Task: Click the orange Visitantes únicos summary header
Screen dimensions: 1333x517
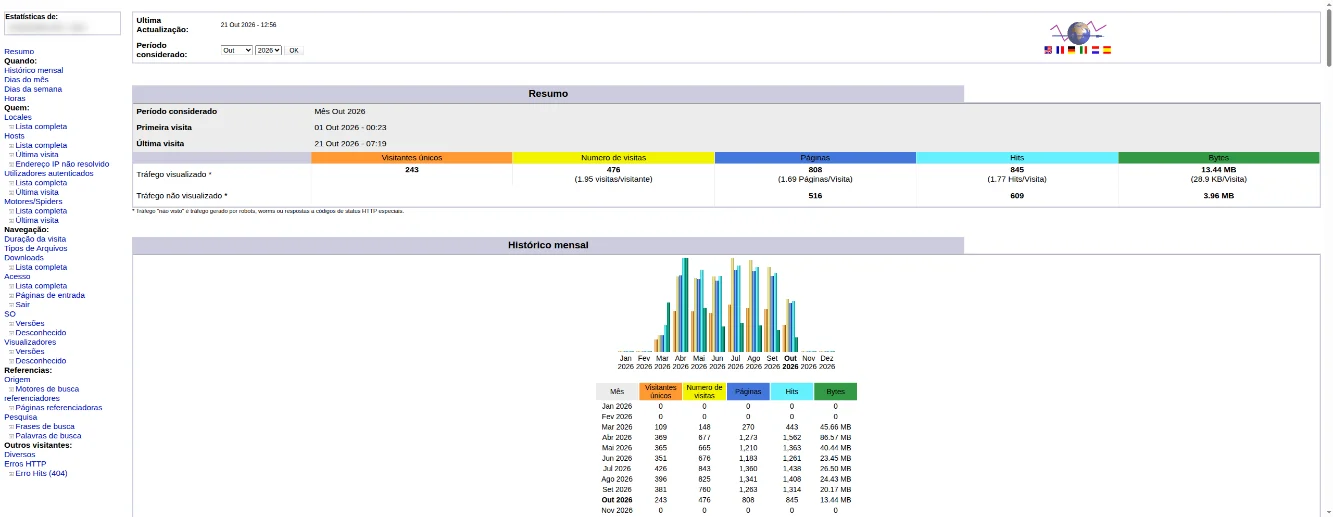Action: coord(412,158)
